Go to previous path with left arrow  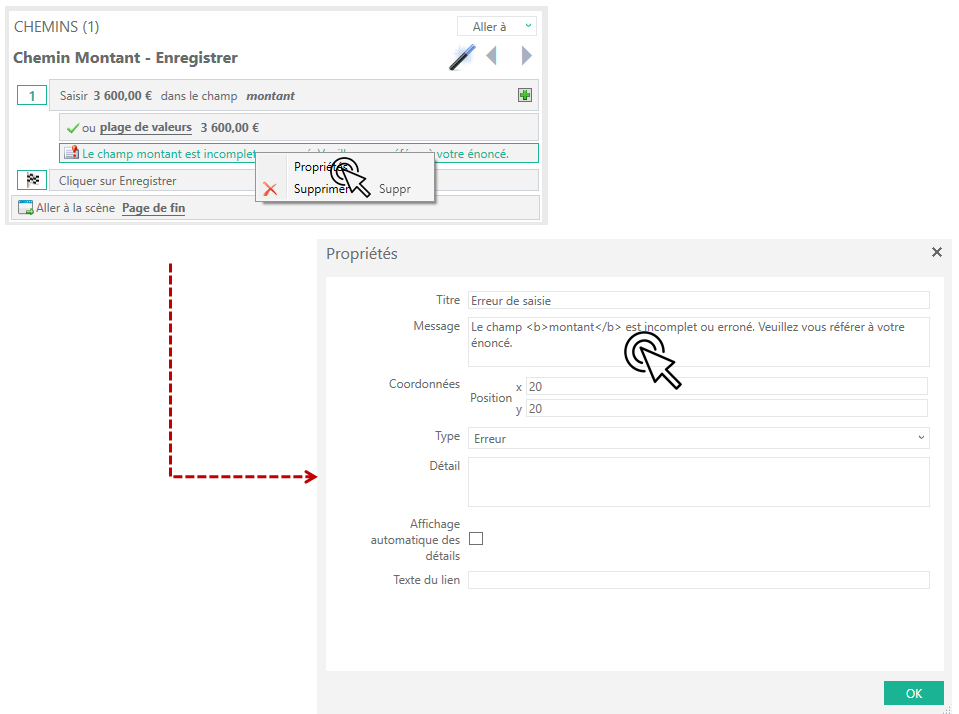pos(491,56)
